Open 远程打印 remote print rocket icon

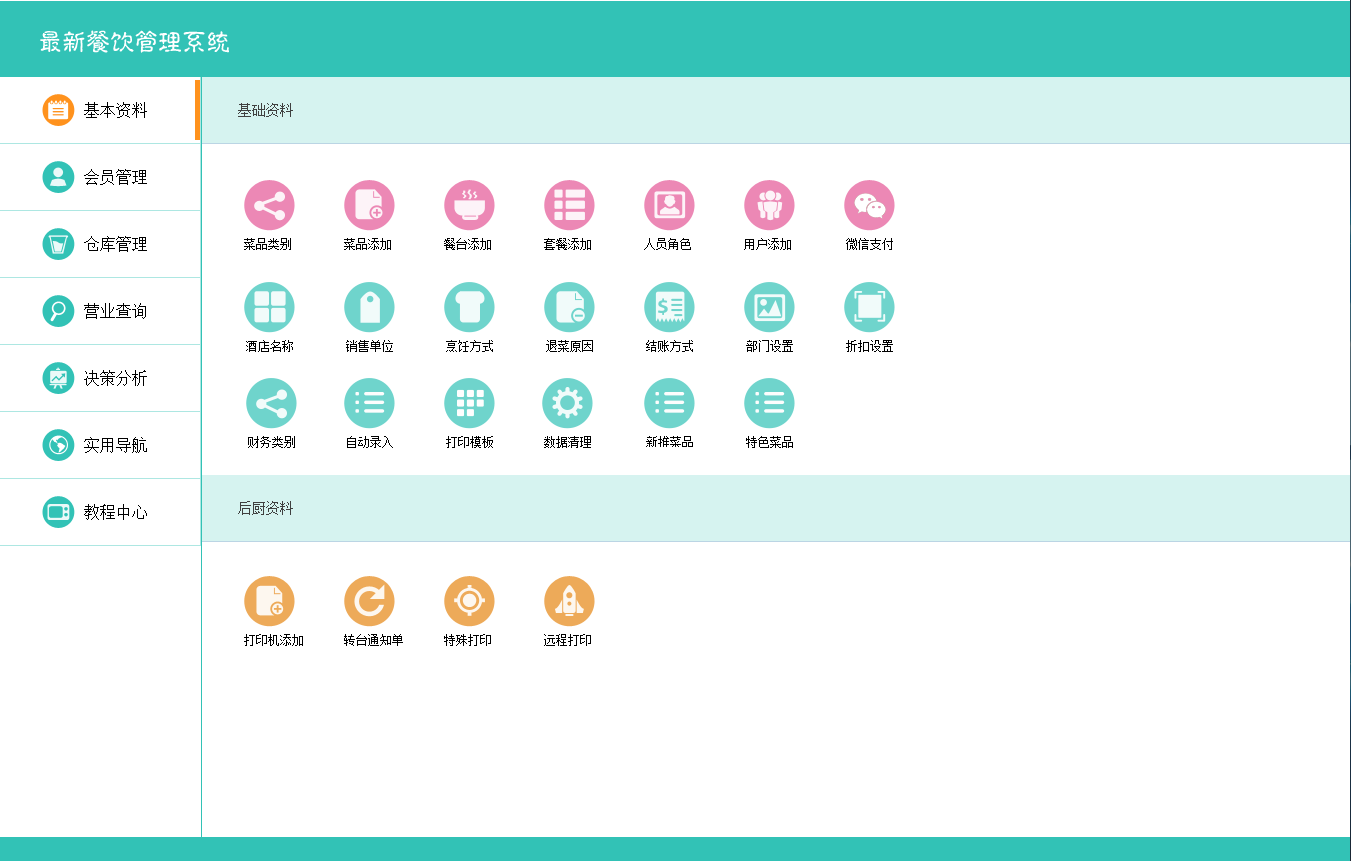coord(569,601)
